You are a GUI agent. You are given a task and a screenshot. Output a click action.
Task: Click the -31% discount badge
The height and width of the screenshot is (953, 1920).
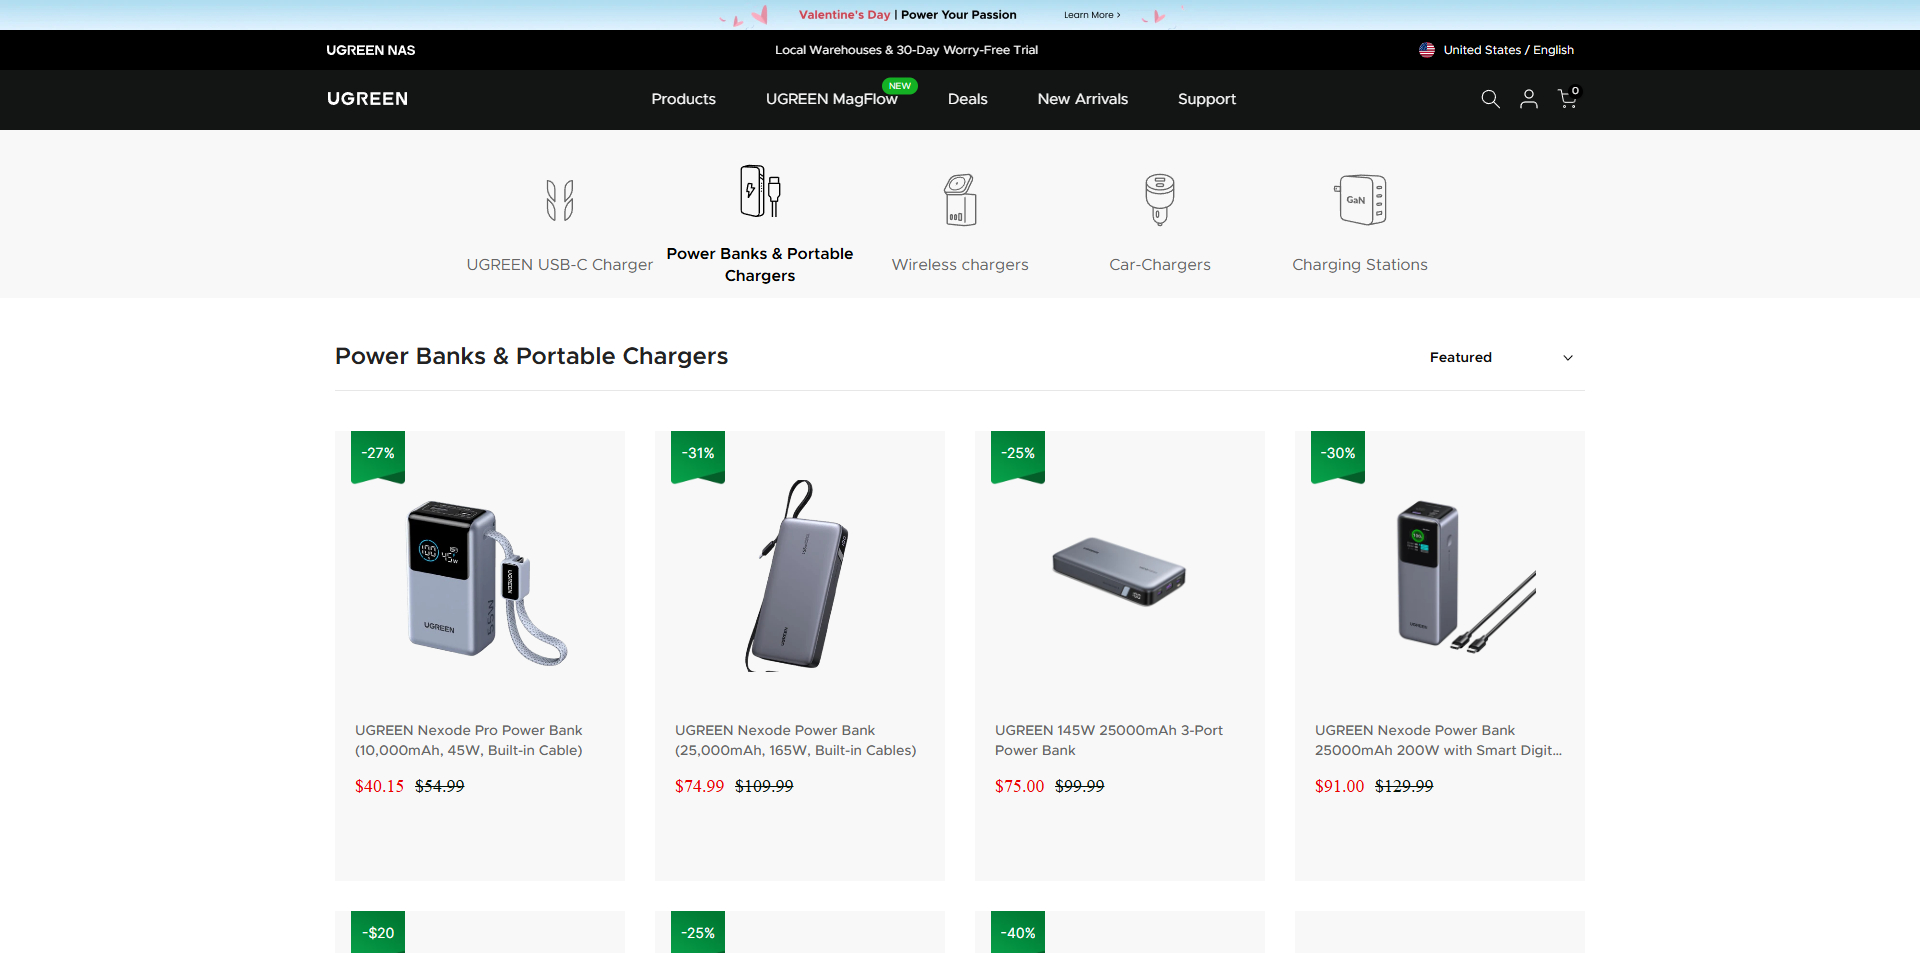pos(697,453)
